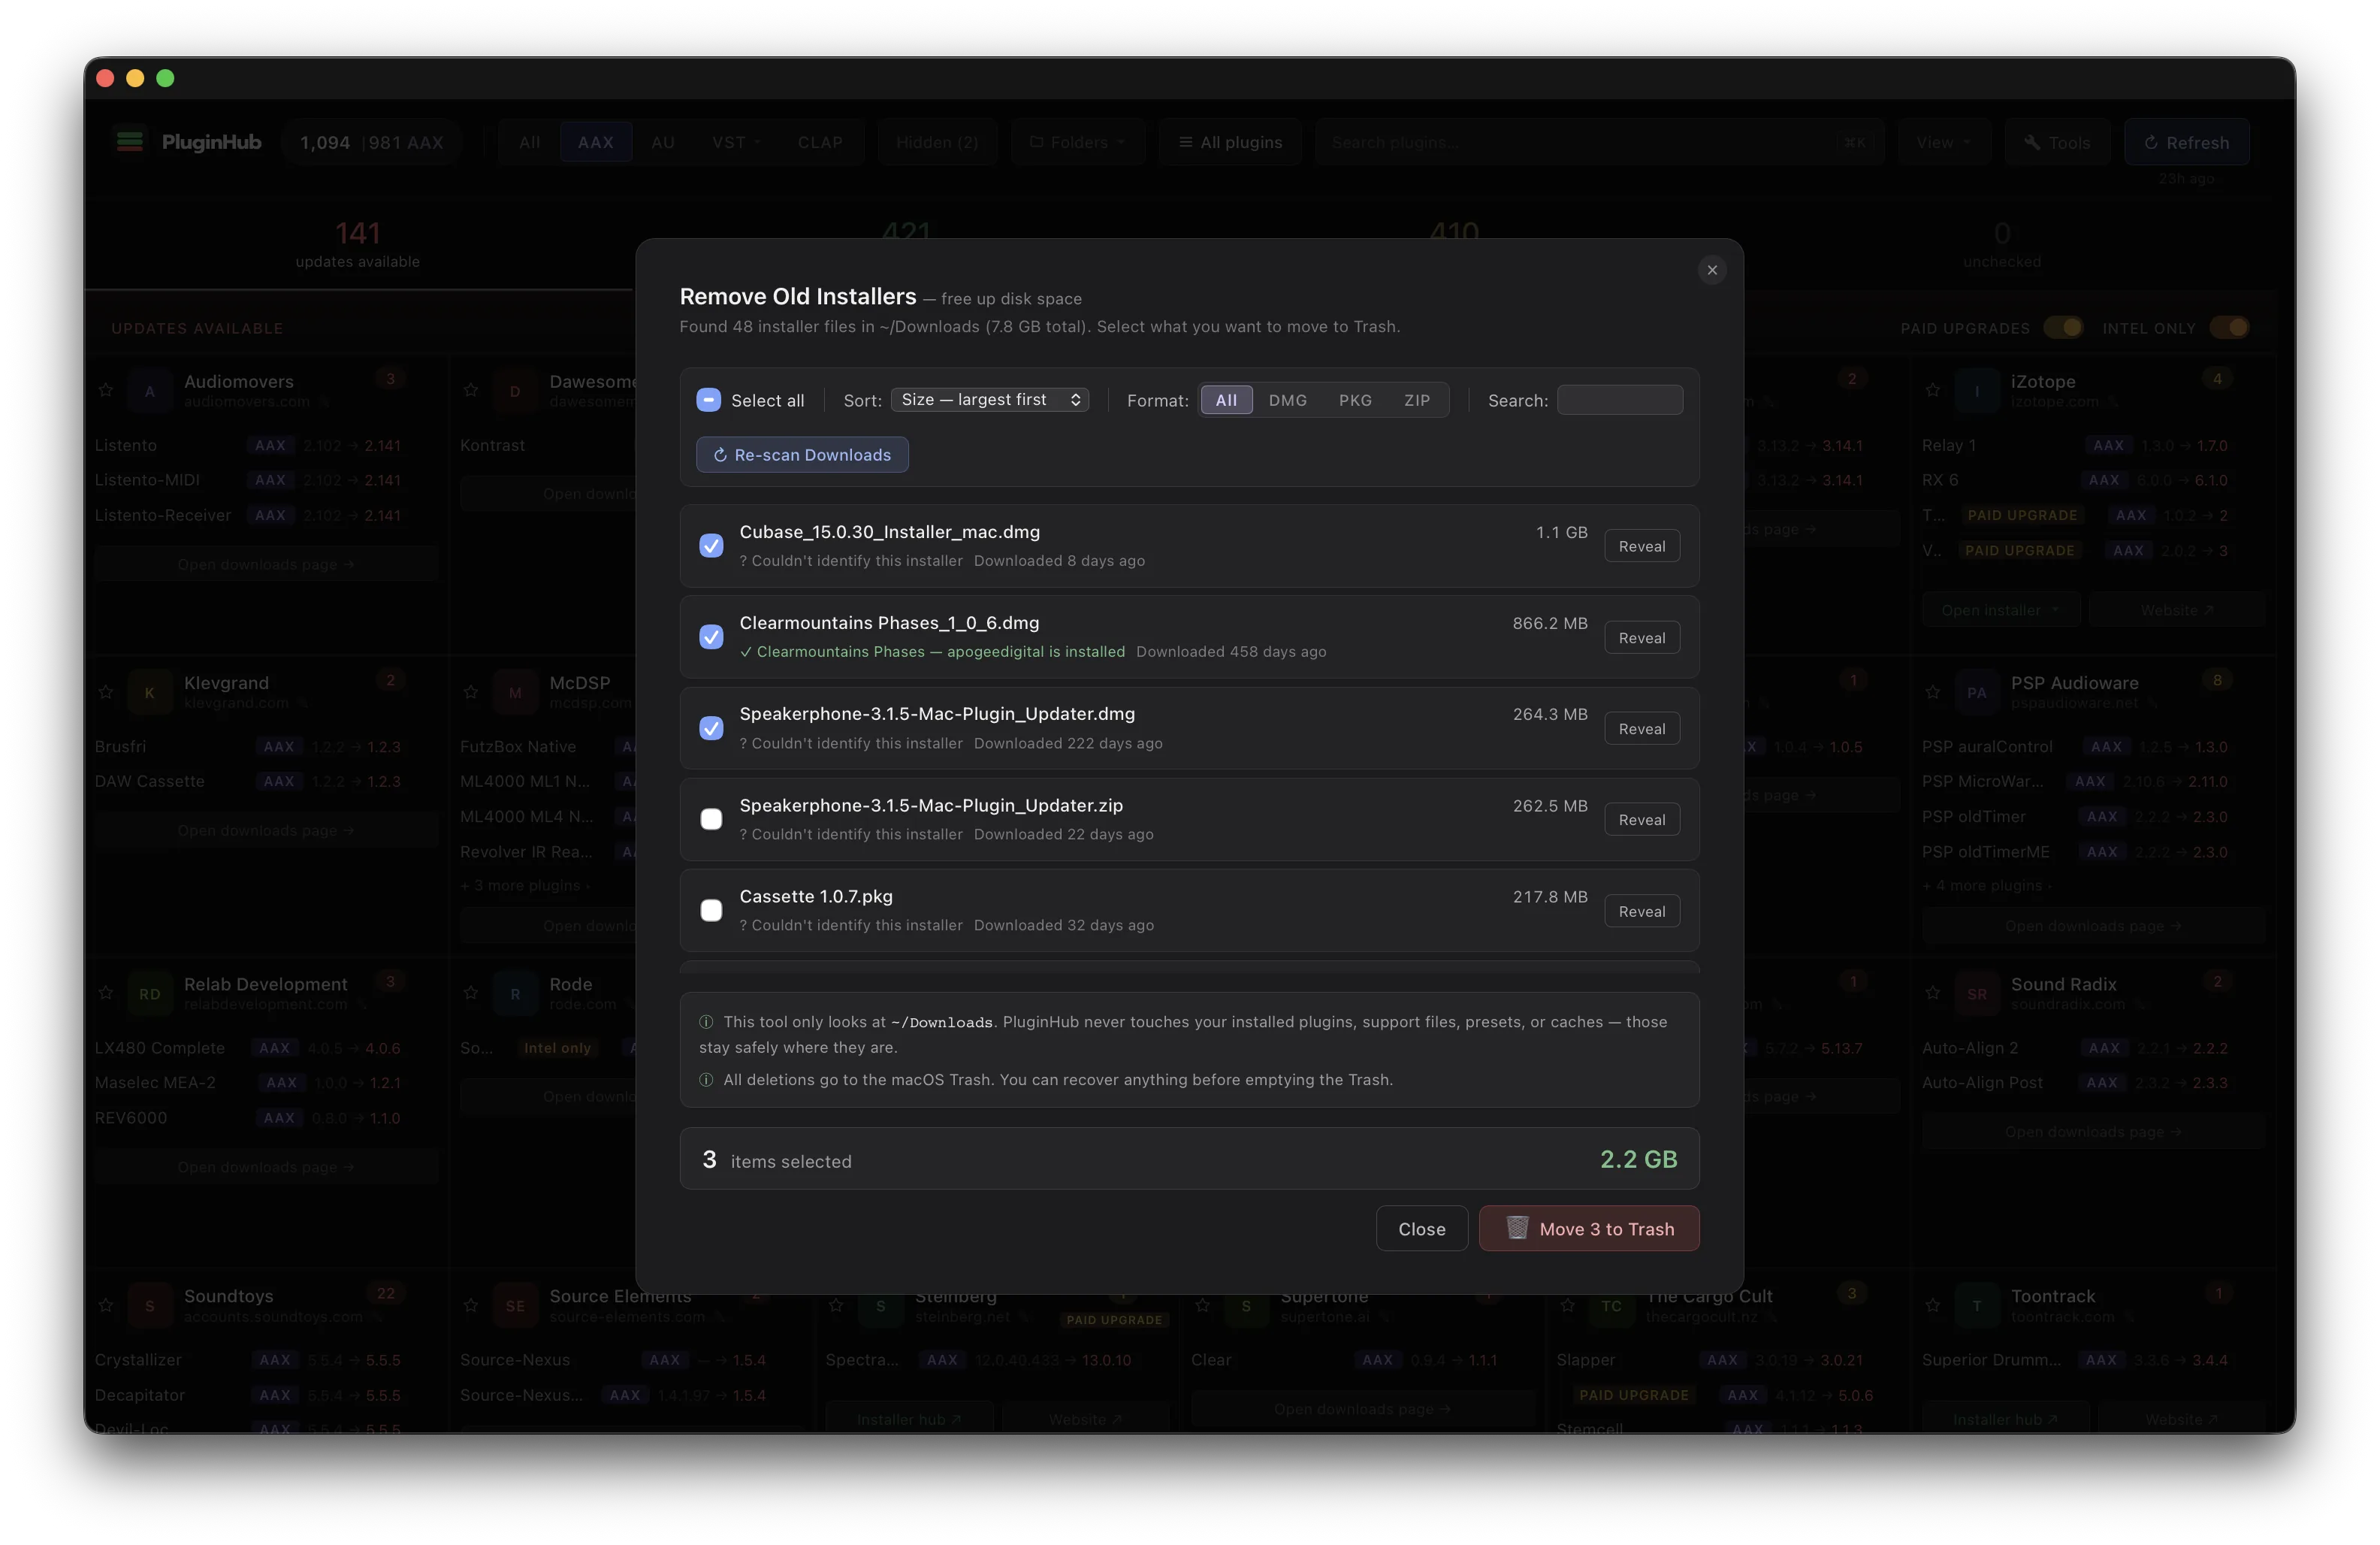2380x1545 pixels.
Task: Select the AAX format tab in toolbar
Action: pyautogui.click(x=595, y=142)
